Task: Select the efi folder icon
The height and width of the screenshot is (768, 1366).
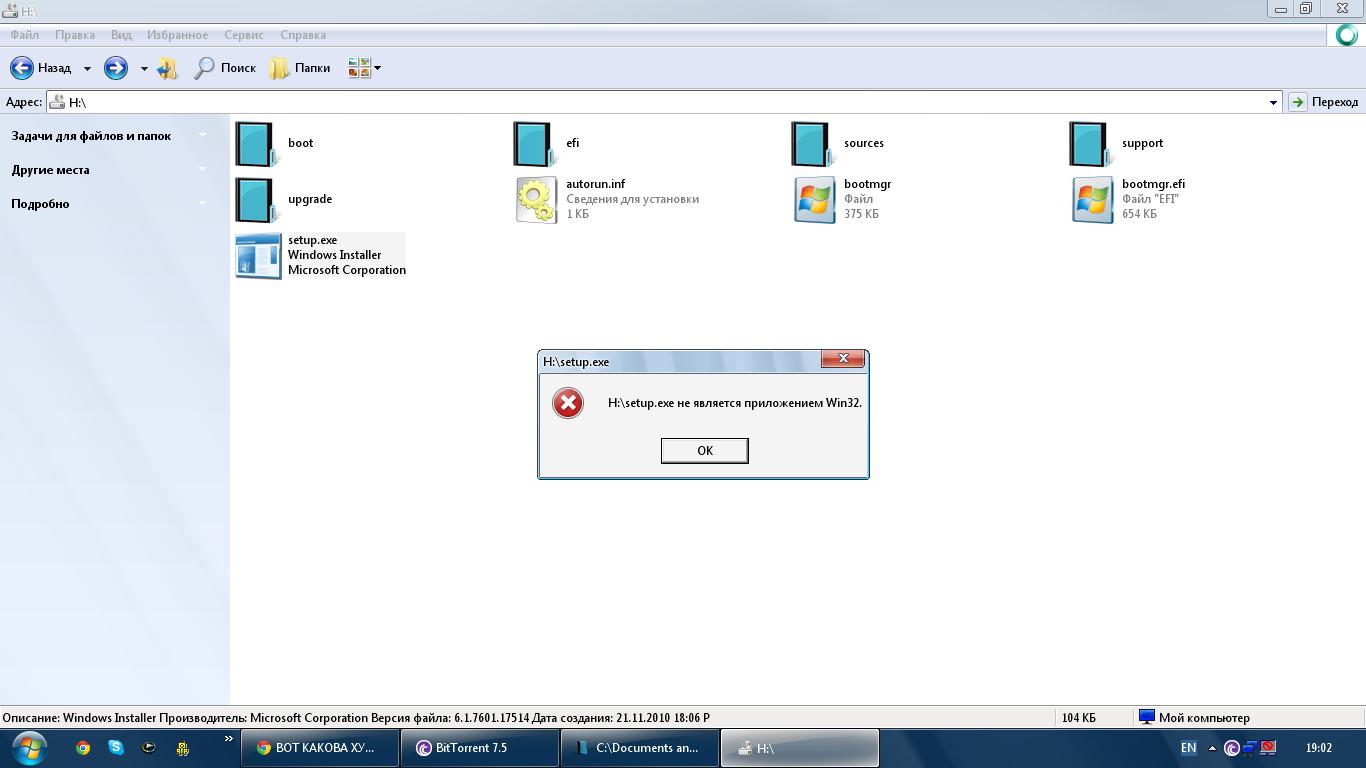Action: click(534, 144)
